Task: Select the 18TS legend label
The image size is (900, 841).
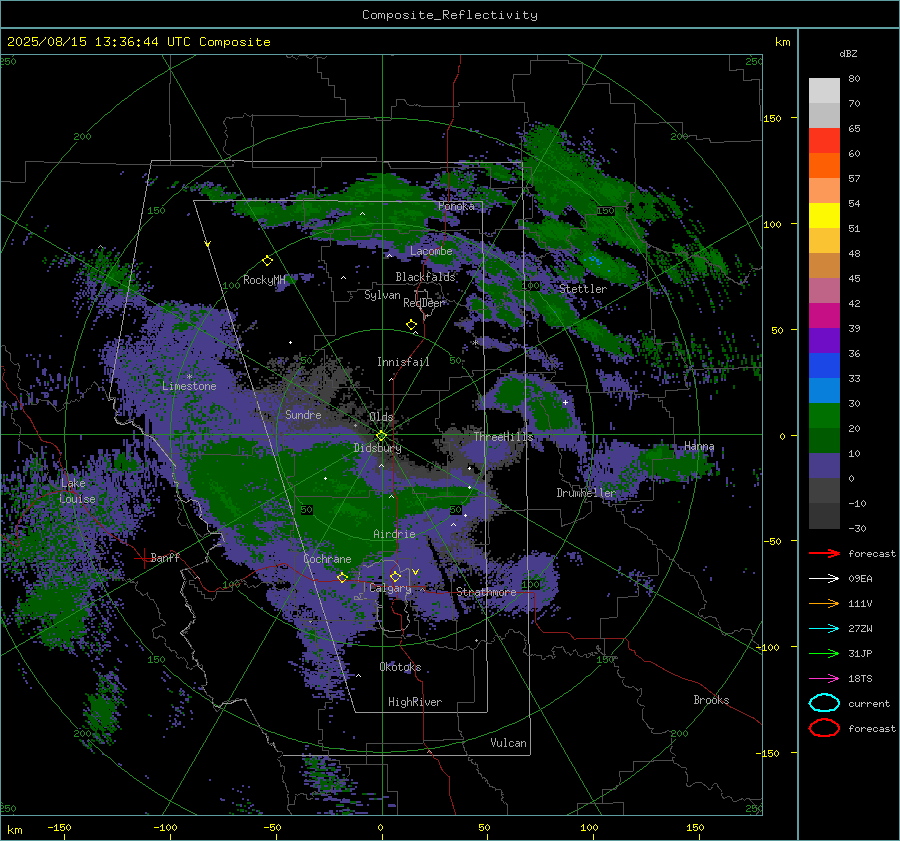Action: pos(860,679)
